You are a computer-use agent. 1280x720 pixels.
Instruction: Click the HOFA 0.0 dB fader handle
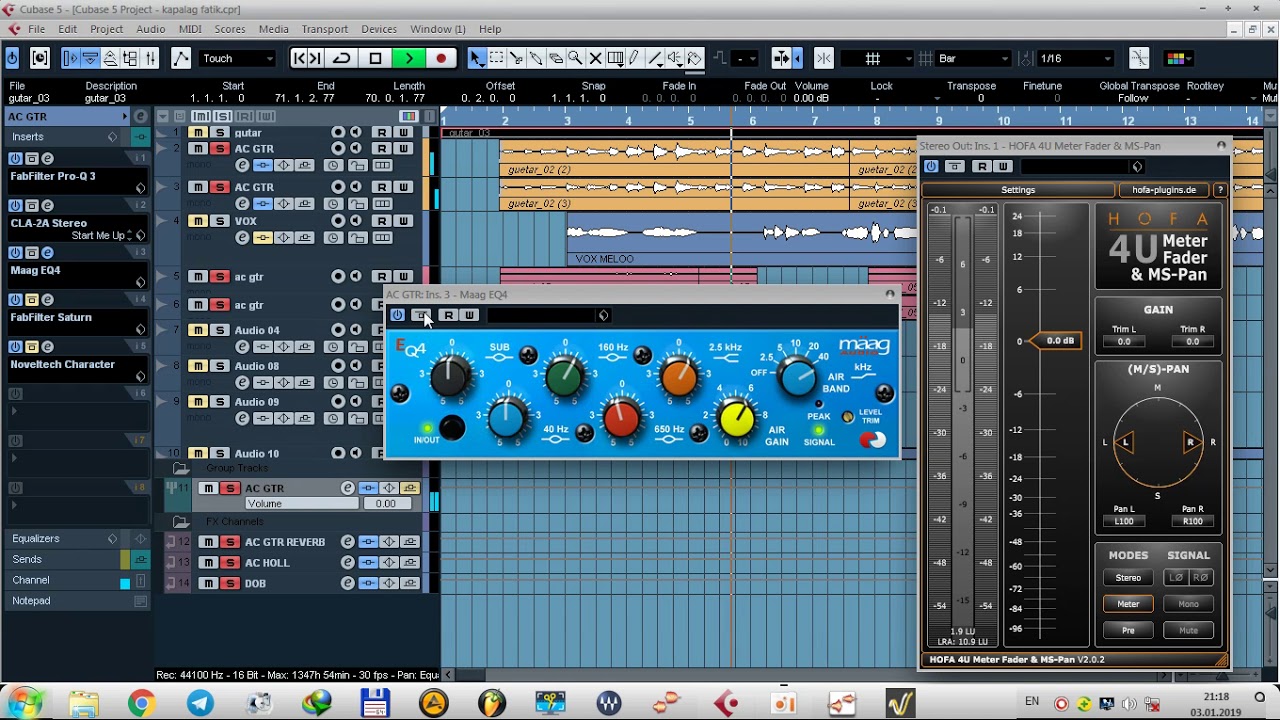pyautogui.click(x=1055, y=341)
